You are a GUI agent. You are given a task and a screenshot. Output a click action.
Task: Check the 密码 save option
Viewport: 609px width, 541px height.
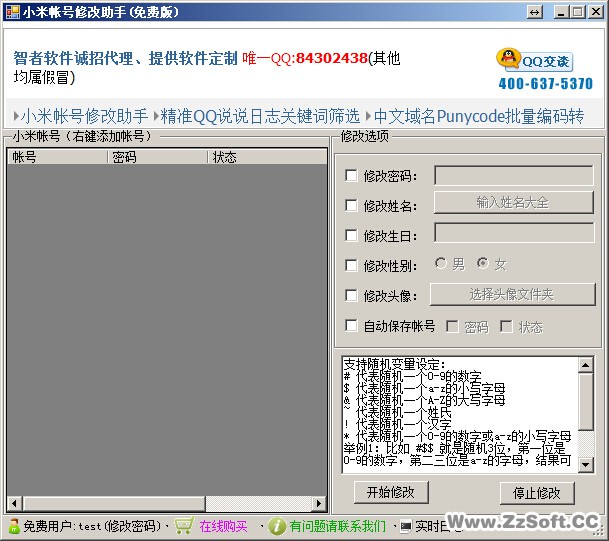pyautogui.click(x=452, y=327)
